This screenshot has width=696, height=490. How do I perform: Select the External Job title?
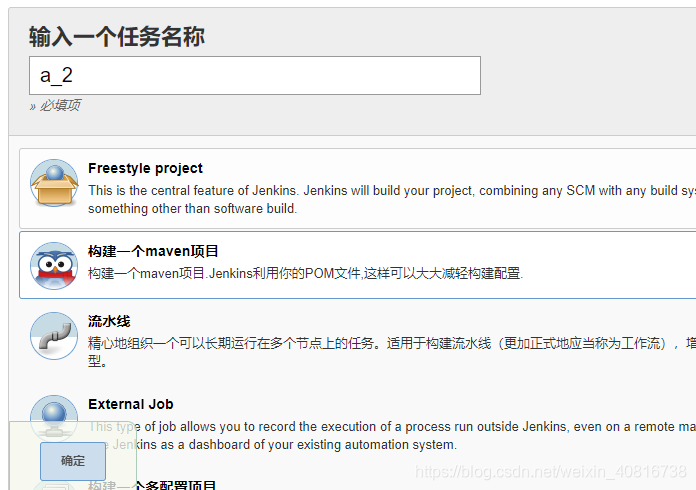tap(130, 404)
